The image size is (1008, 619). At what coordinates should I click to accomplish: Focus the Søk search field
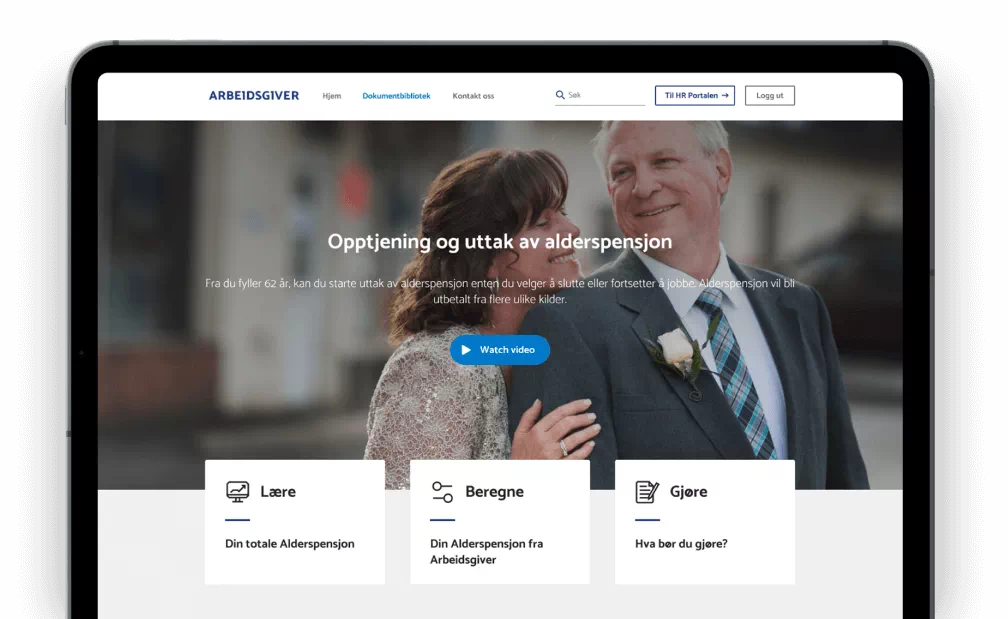pyautogui.click(x=600, y=95)
